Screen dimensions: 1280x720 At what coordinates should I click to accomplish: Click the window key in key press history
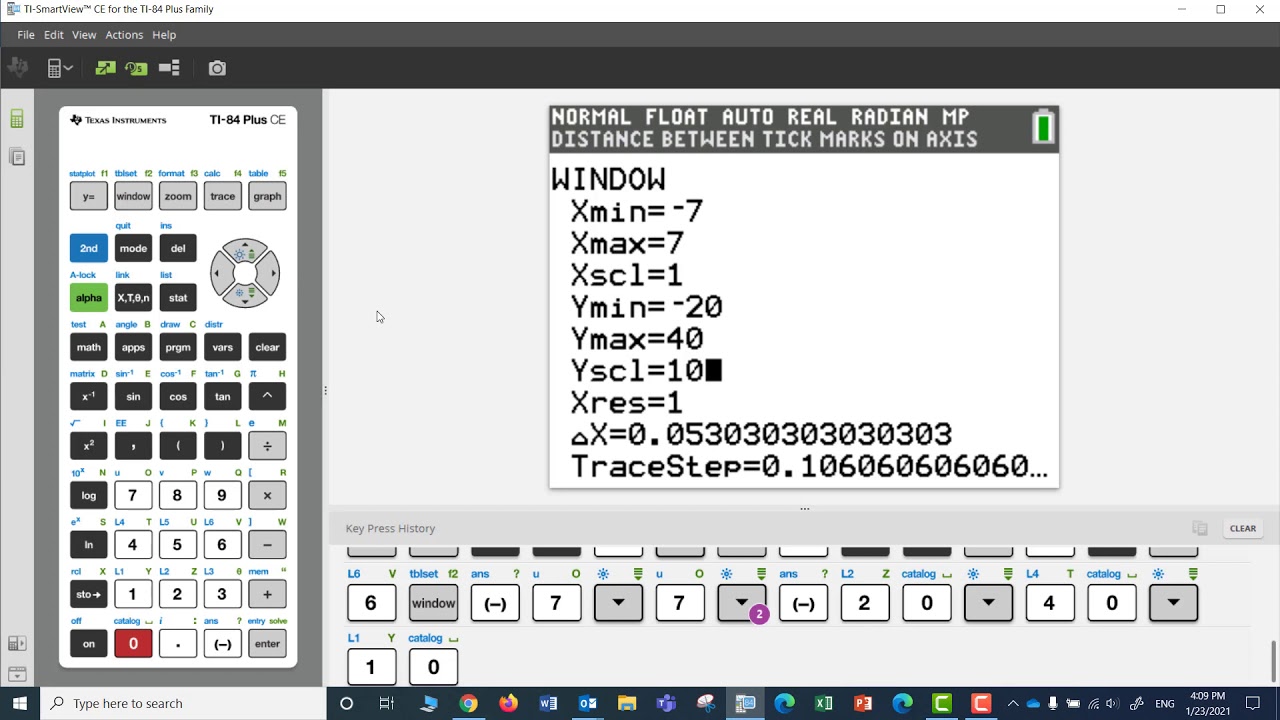433,603
